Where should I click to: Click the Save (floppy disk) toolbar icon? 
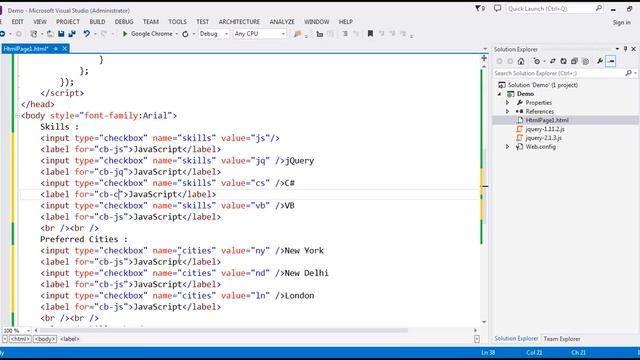point(61,34)
